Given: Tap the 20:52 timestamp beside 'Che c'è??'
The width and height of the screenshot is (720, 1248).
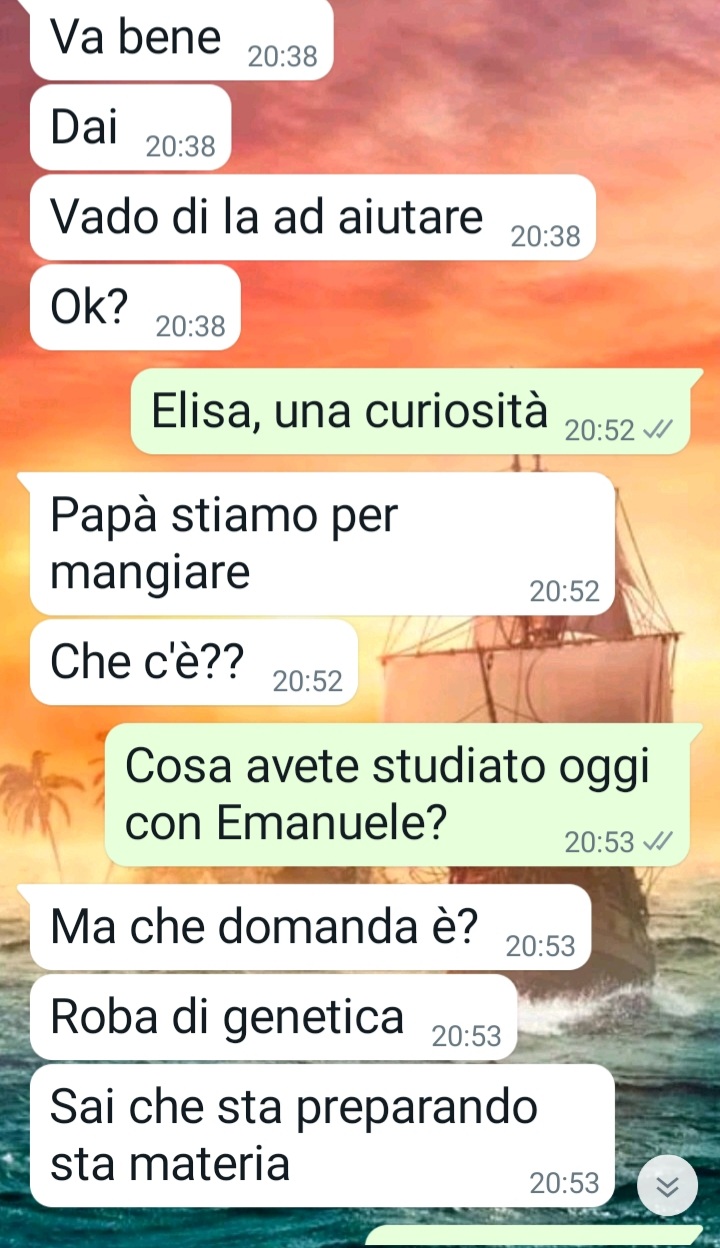Looking at the screenshot, I should pos(308,682).
